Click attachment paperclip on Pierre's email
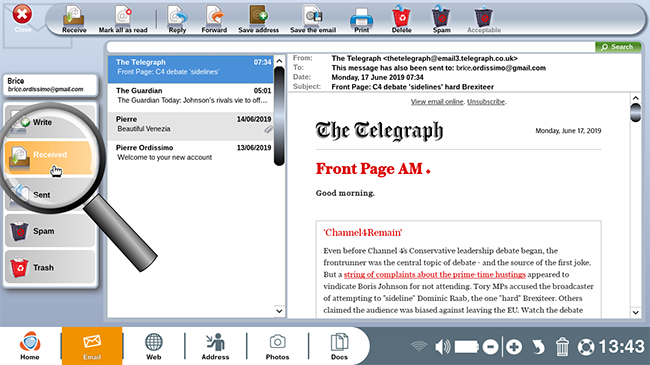Image resolution: width=650 pixels, height=365 pixels. tap(268, 130)
